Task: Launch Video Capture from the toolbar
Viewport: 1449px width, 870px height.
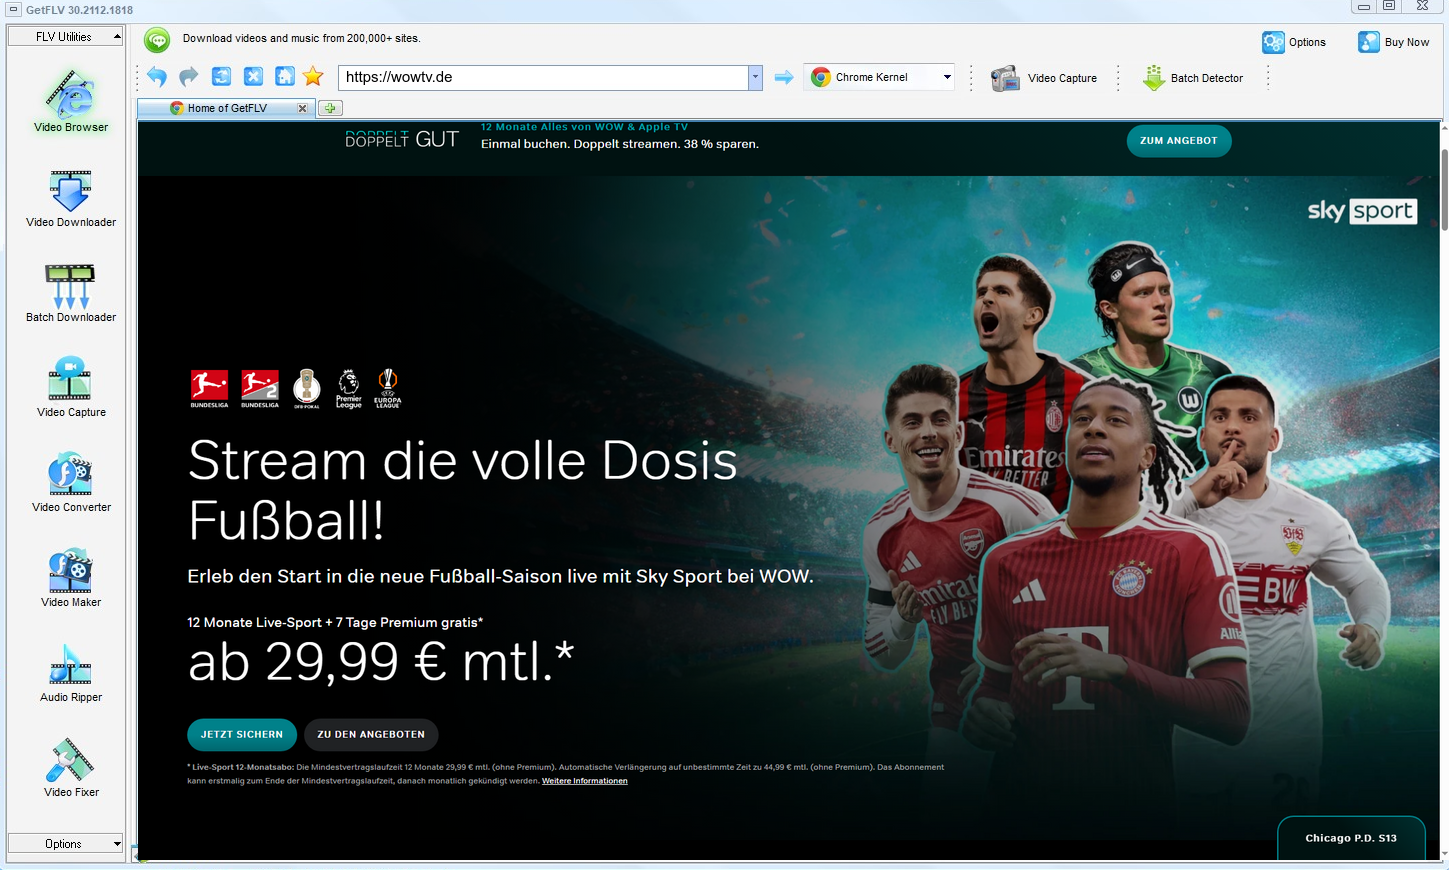Action: coord(1043,78)
